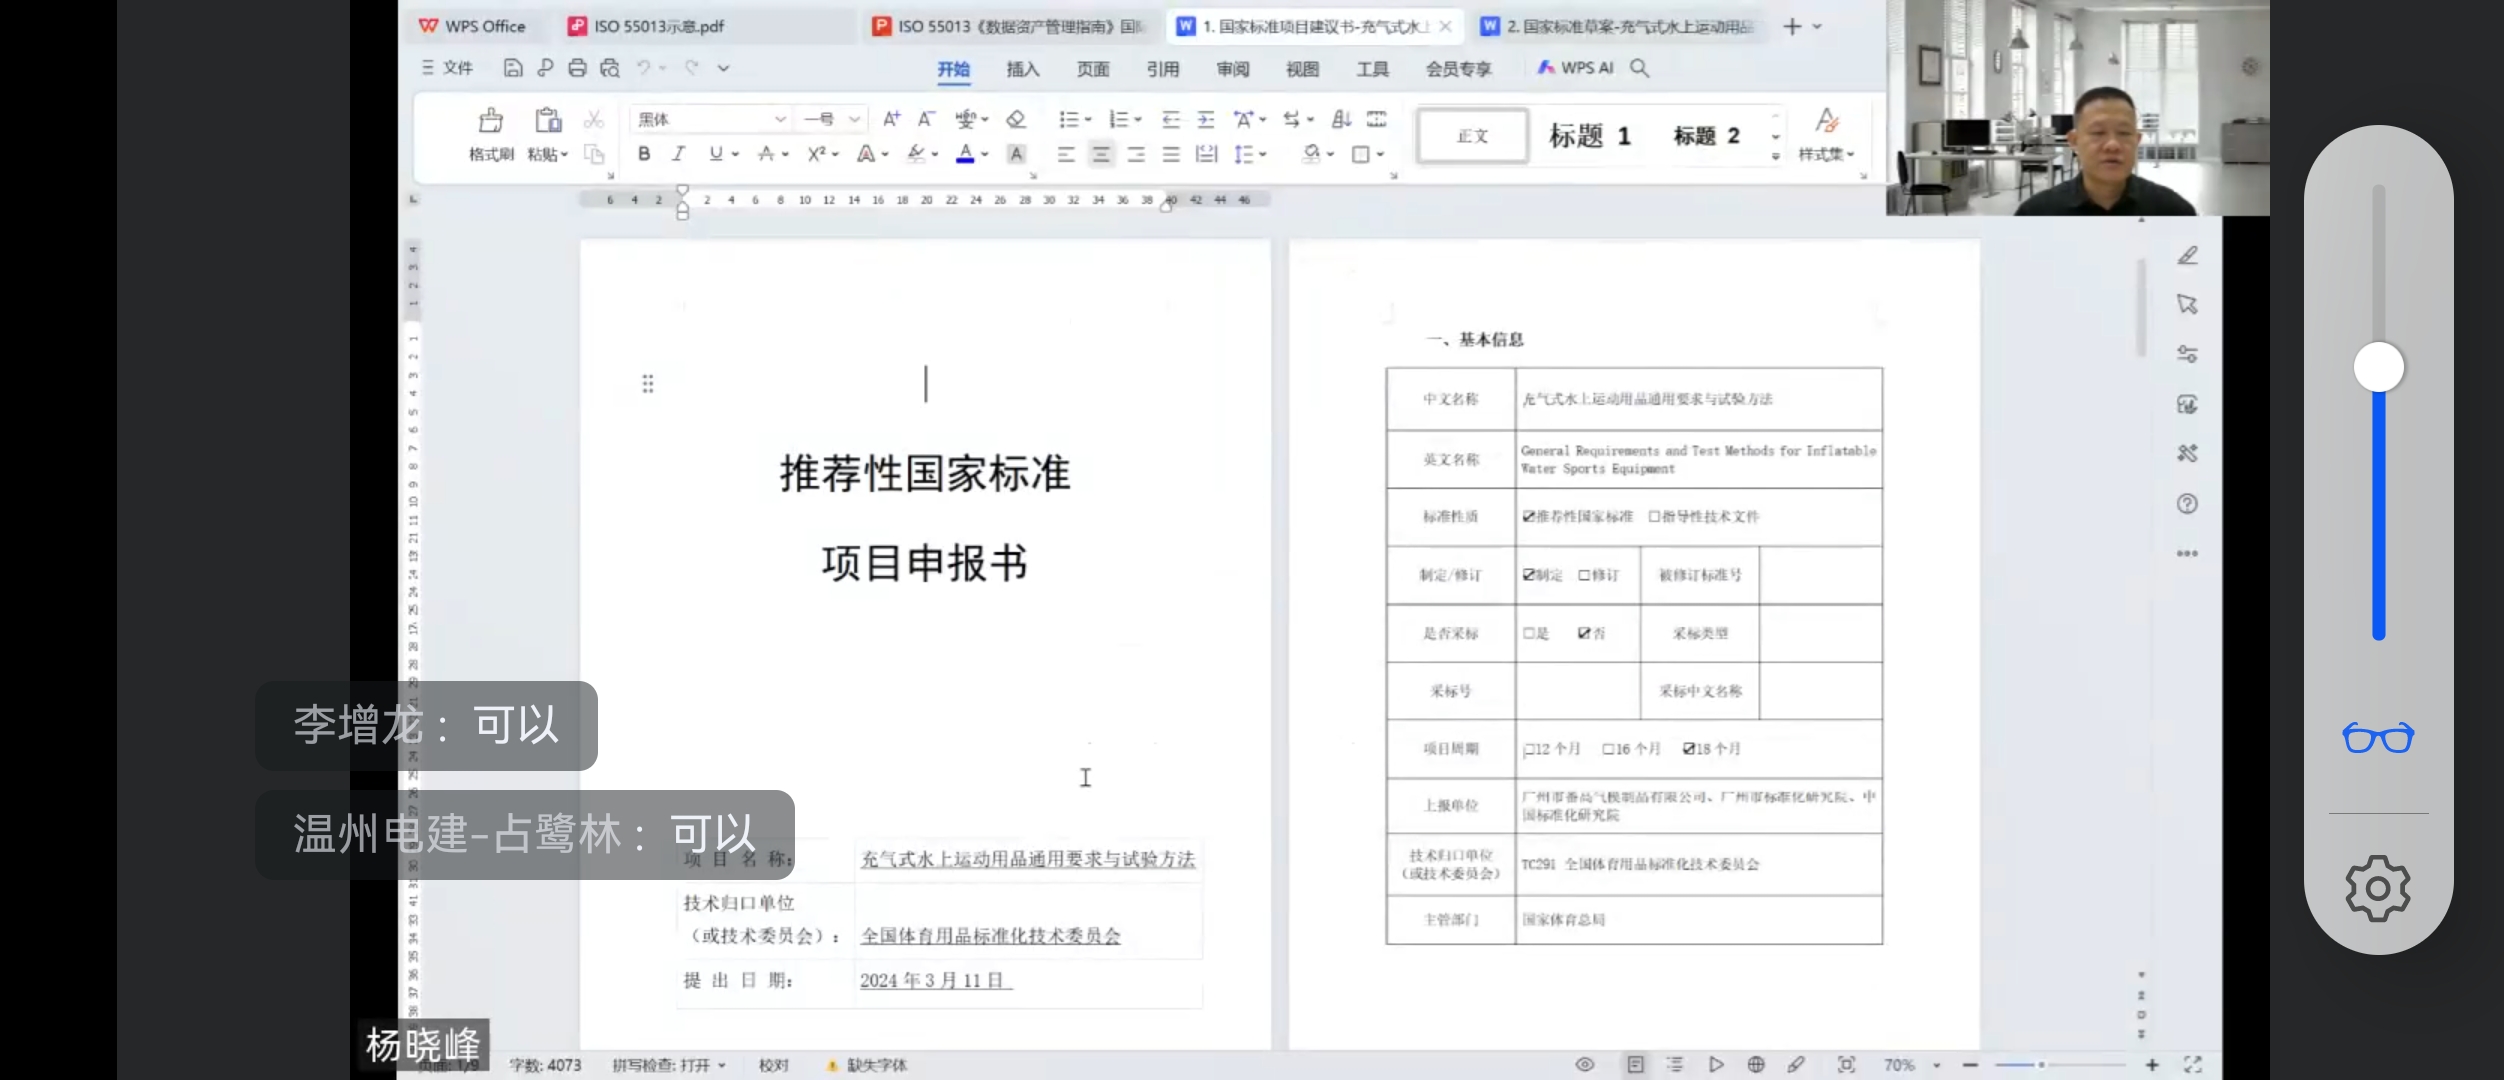Toggle the 指导性技术文件 checkbox

click(1654, 516)
